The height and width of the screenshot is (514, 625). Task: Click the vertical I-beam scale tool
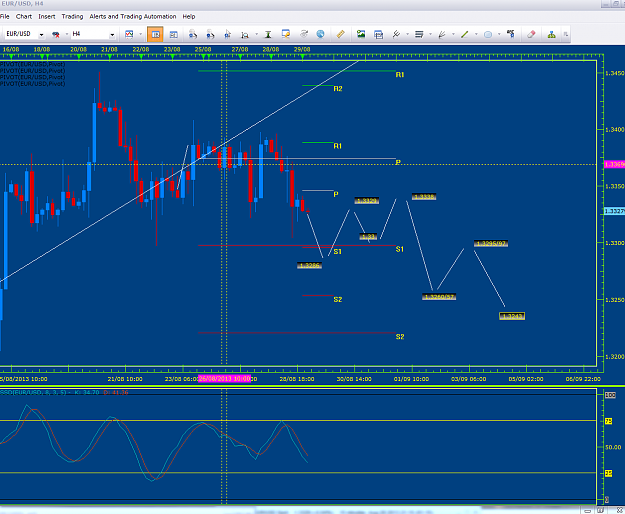point(268,35)
